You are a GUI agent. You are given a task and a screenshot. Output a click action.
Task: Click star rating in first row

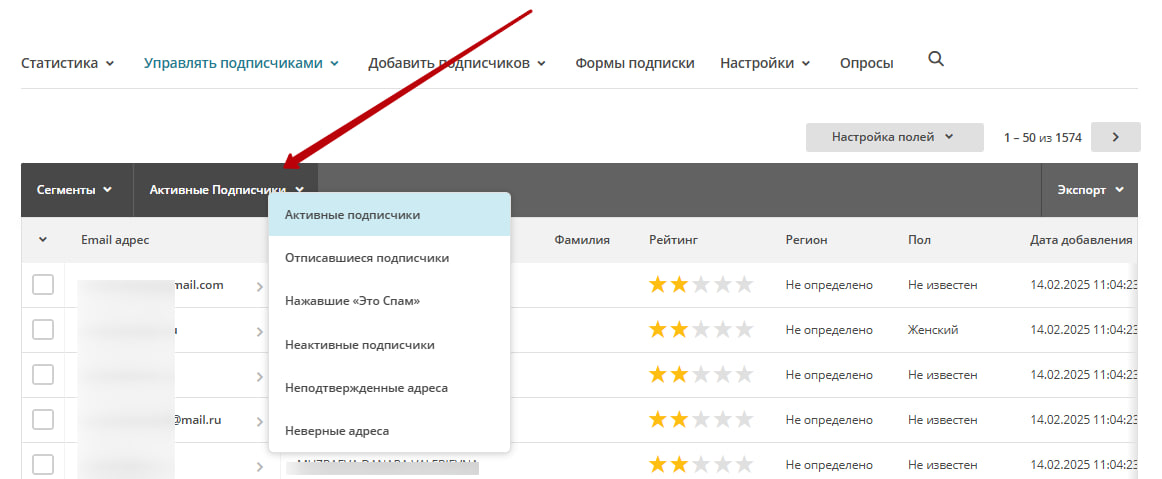pyautogui.click(x=701, y=285)
